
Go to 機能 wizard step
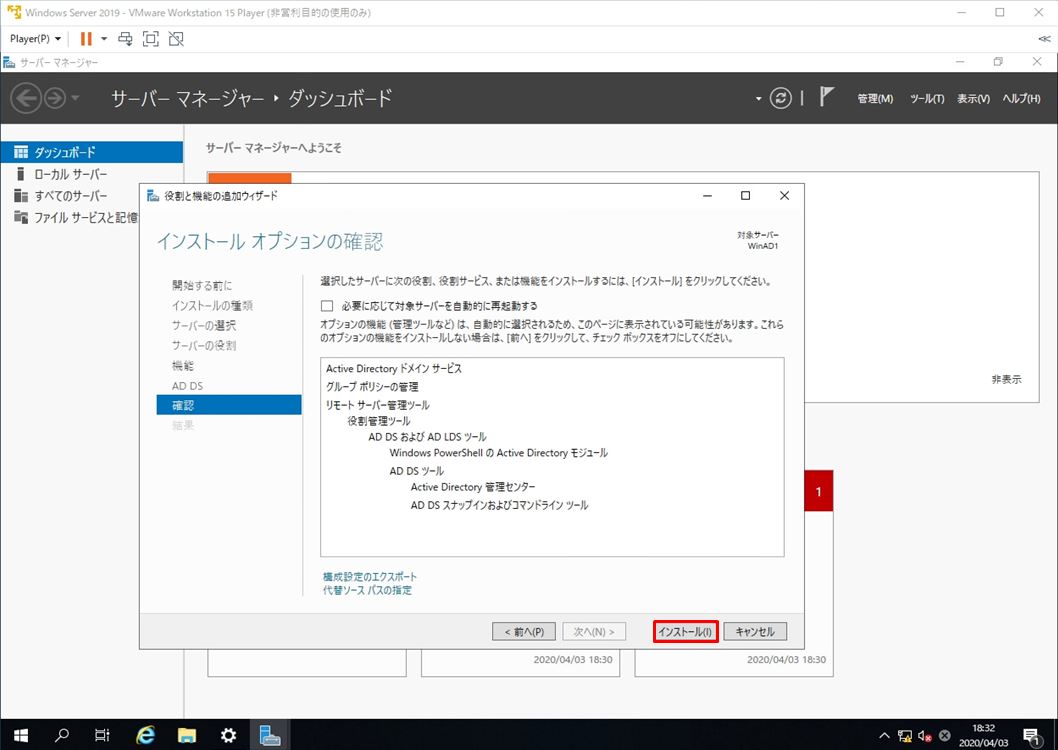pyautogui.click(x=183, y=366)
